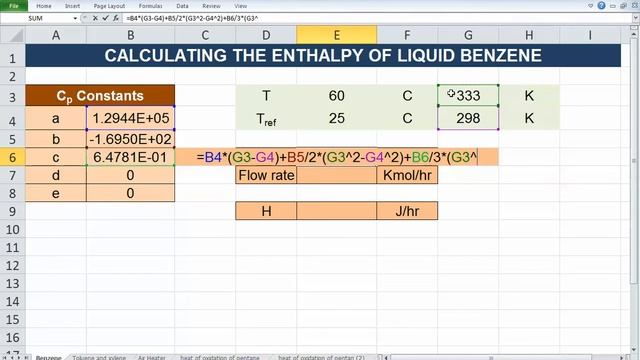
Task: Select column E header
Action: tap(337, 35)
